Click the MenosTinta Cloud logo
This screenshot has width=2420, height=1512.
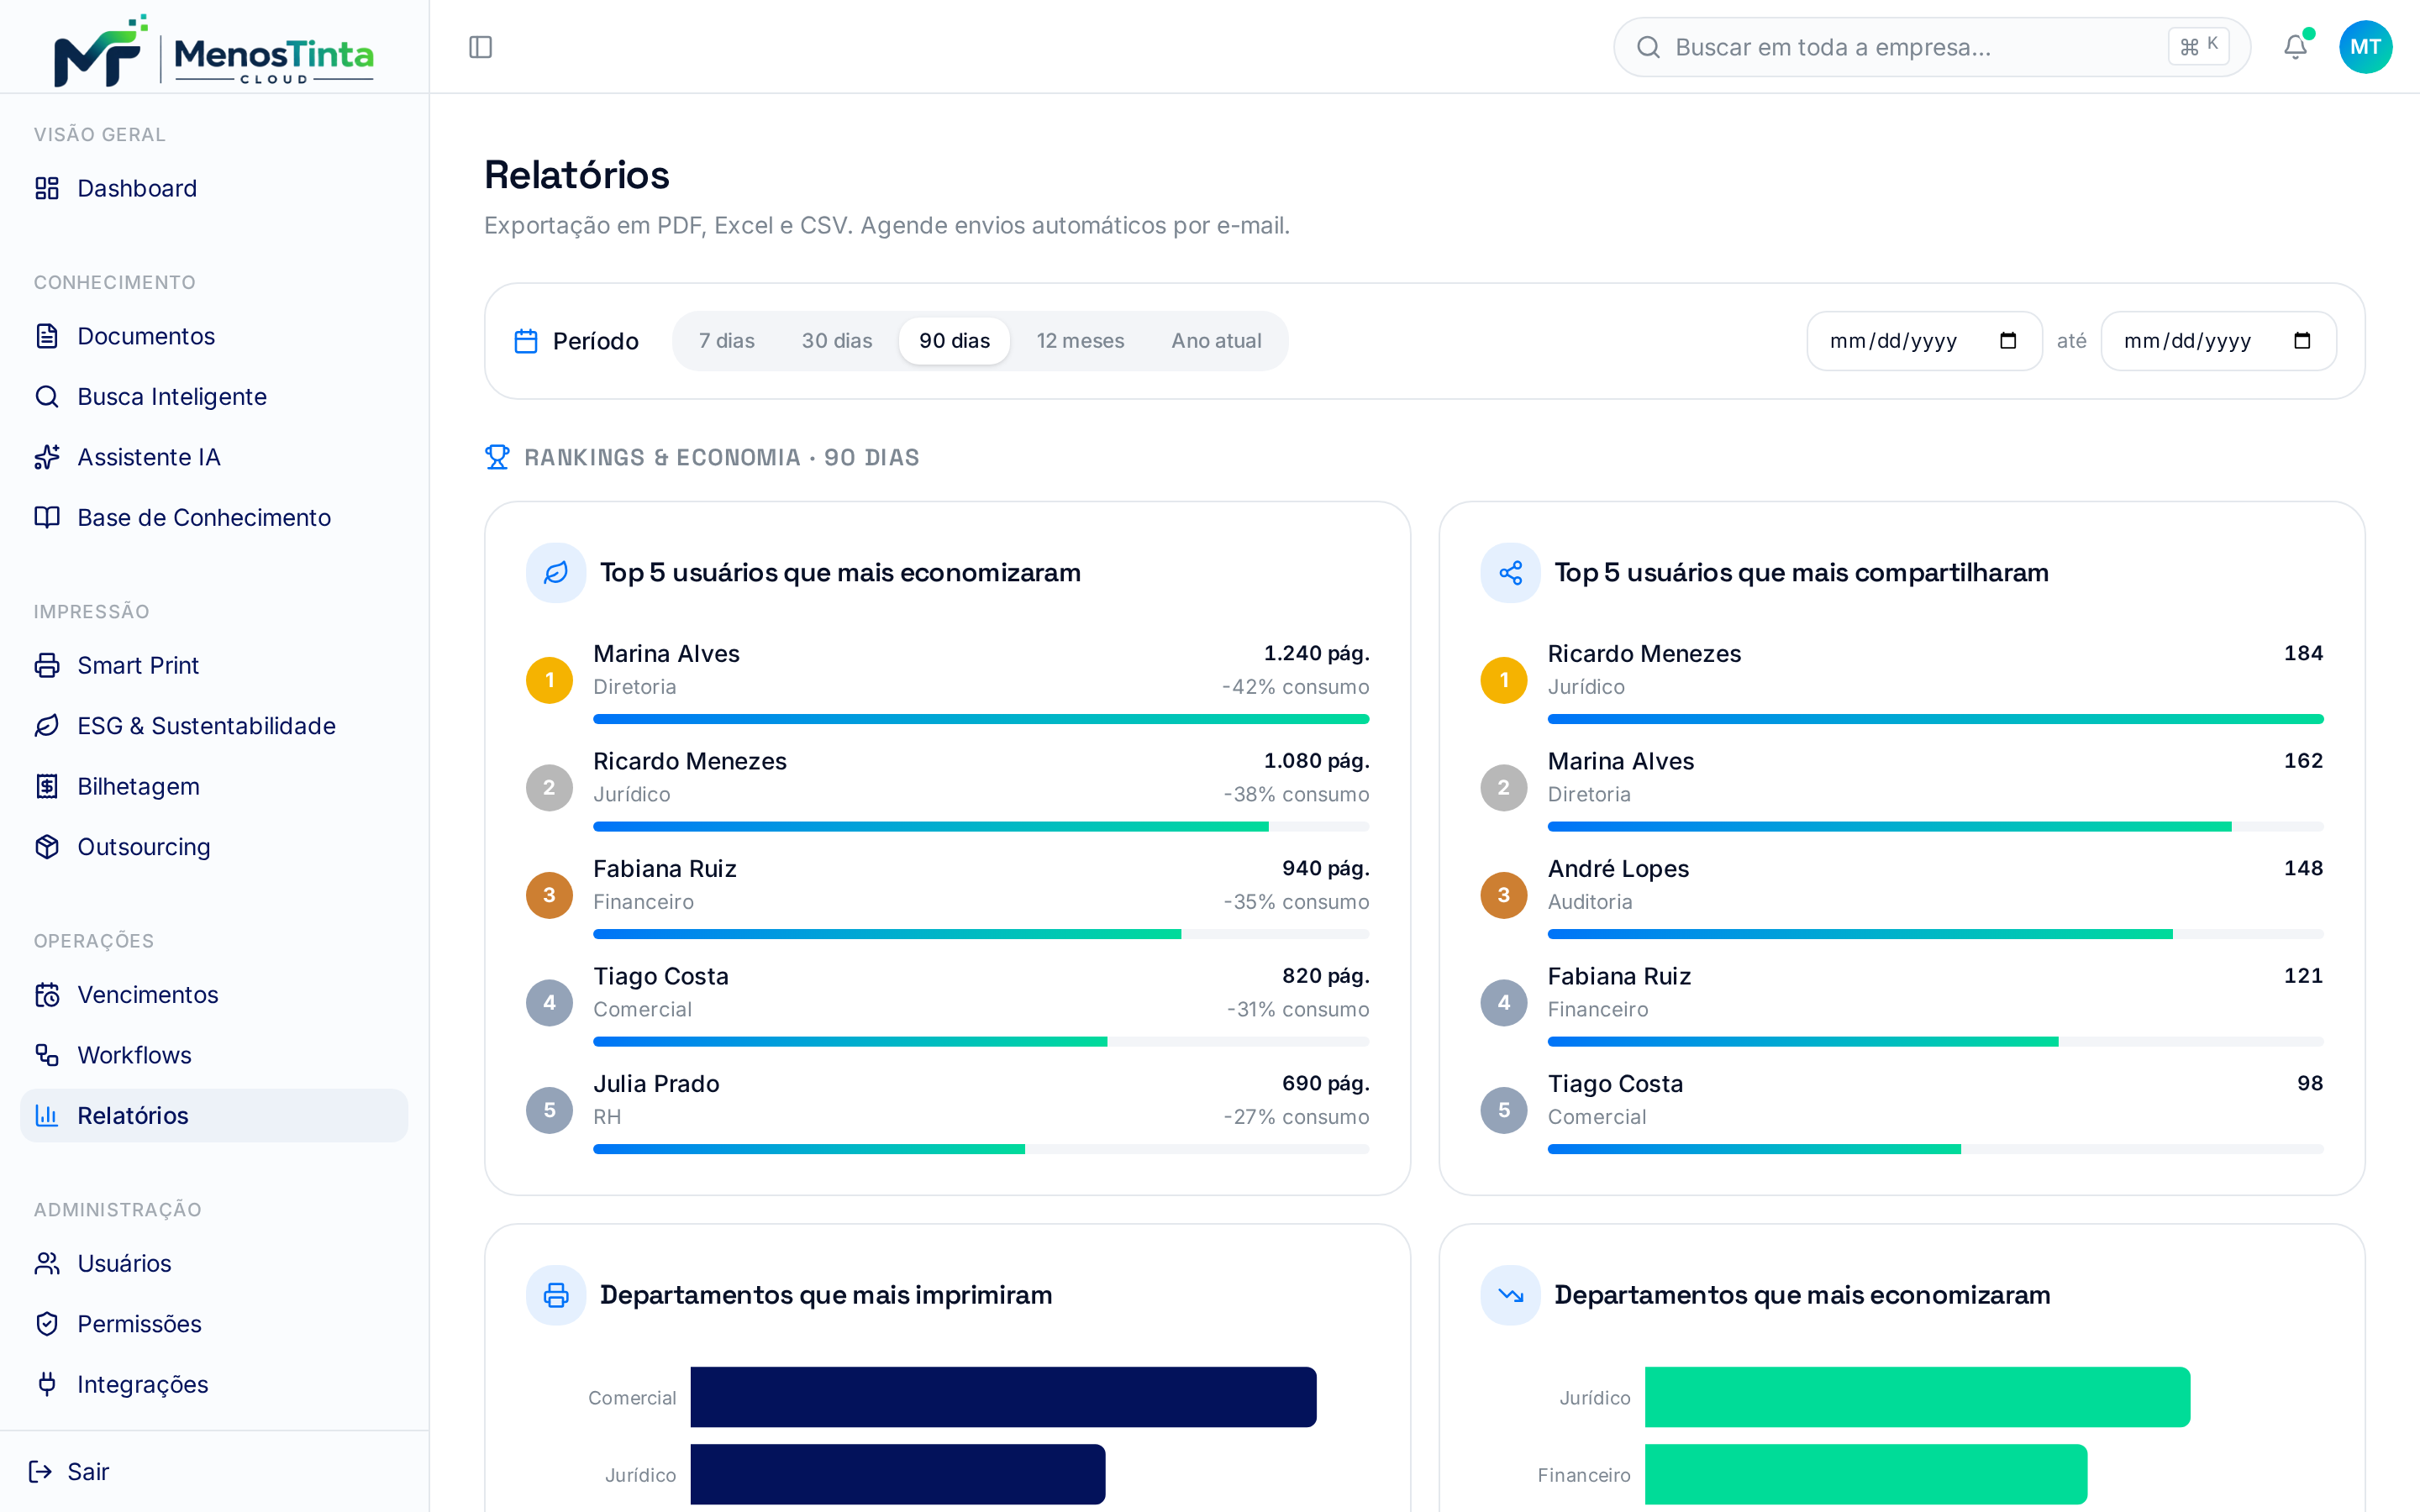(214, 50)
